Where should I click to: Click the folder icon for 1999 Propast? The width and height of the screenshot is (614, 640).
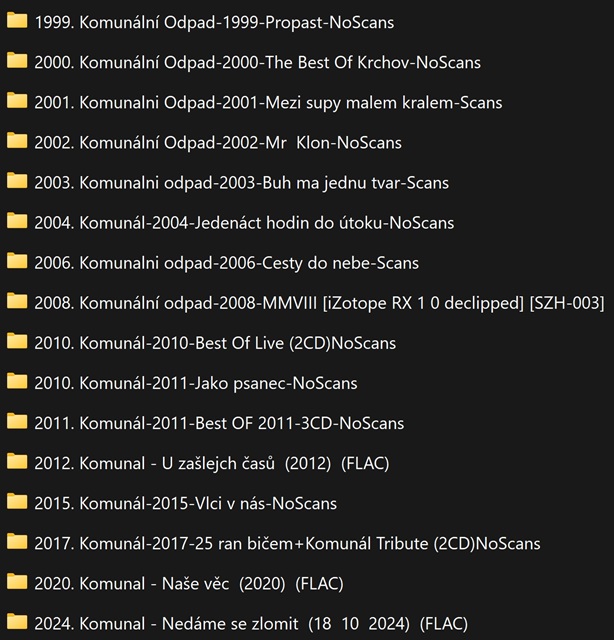(17, 20)
